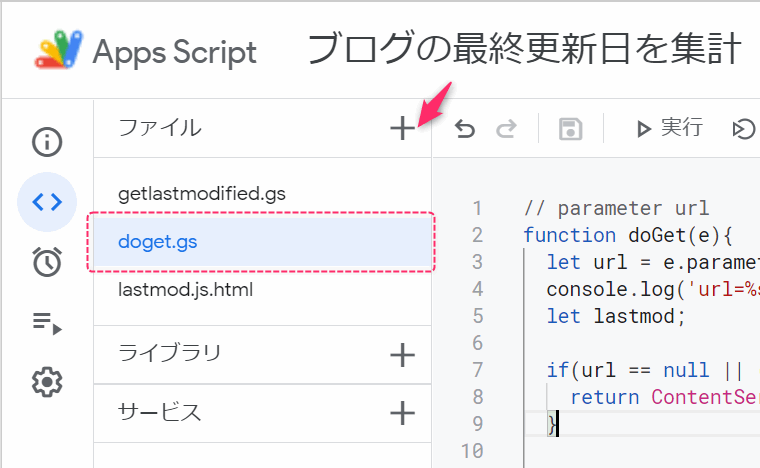Place cursor on code line 5
This screenshot has width=760, height=468.
616,316
